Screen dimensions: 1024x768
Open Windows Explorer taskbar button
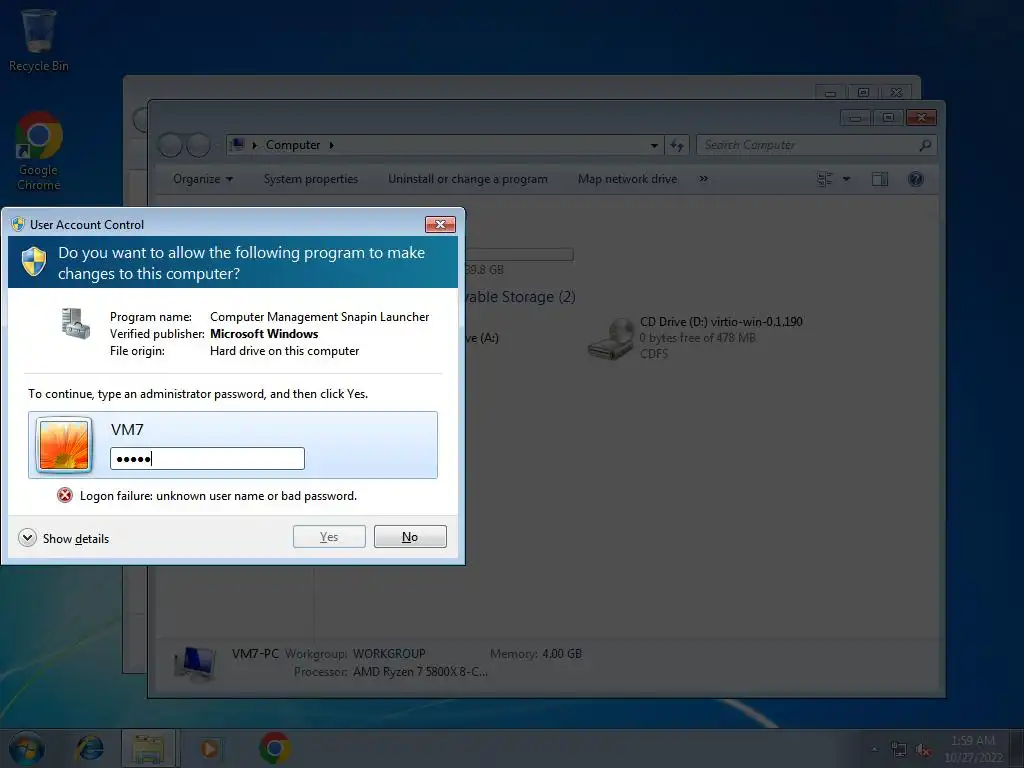coord(148,748)
